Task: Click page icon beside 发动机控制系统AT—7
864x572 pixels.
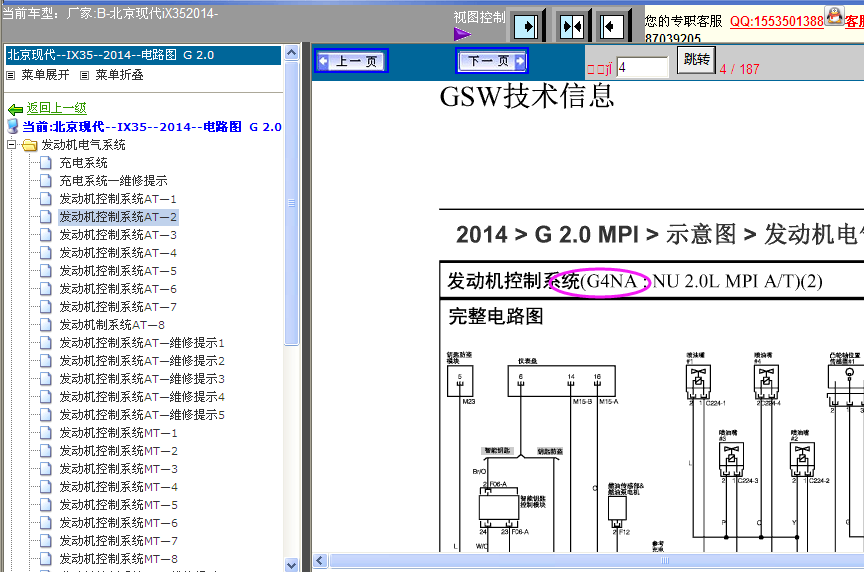Action: pyautogui.click(x=46, y=306)
